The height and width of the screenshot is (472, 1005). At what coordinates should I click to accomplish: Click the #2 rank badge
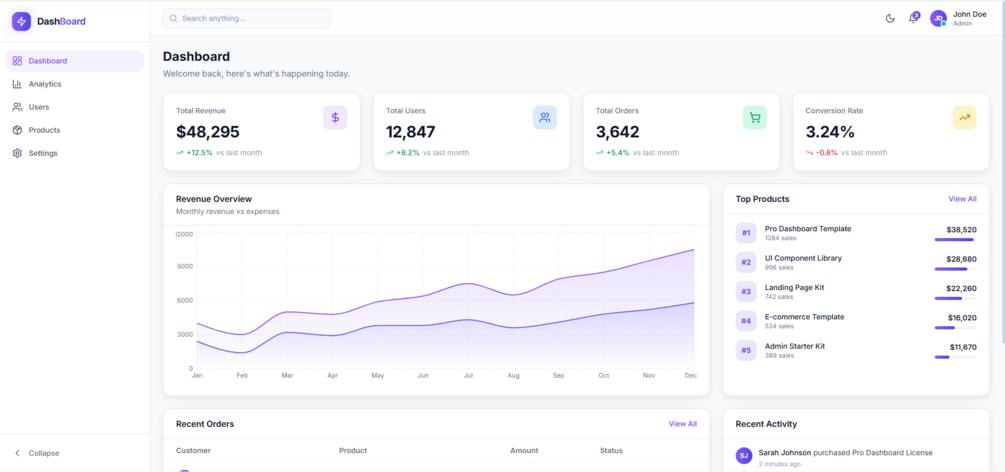click(746, 262)
